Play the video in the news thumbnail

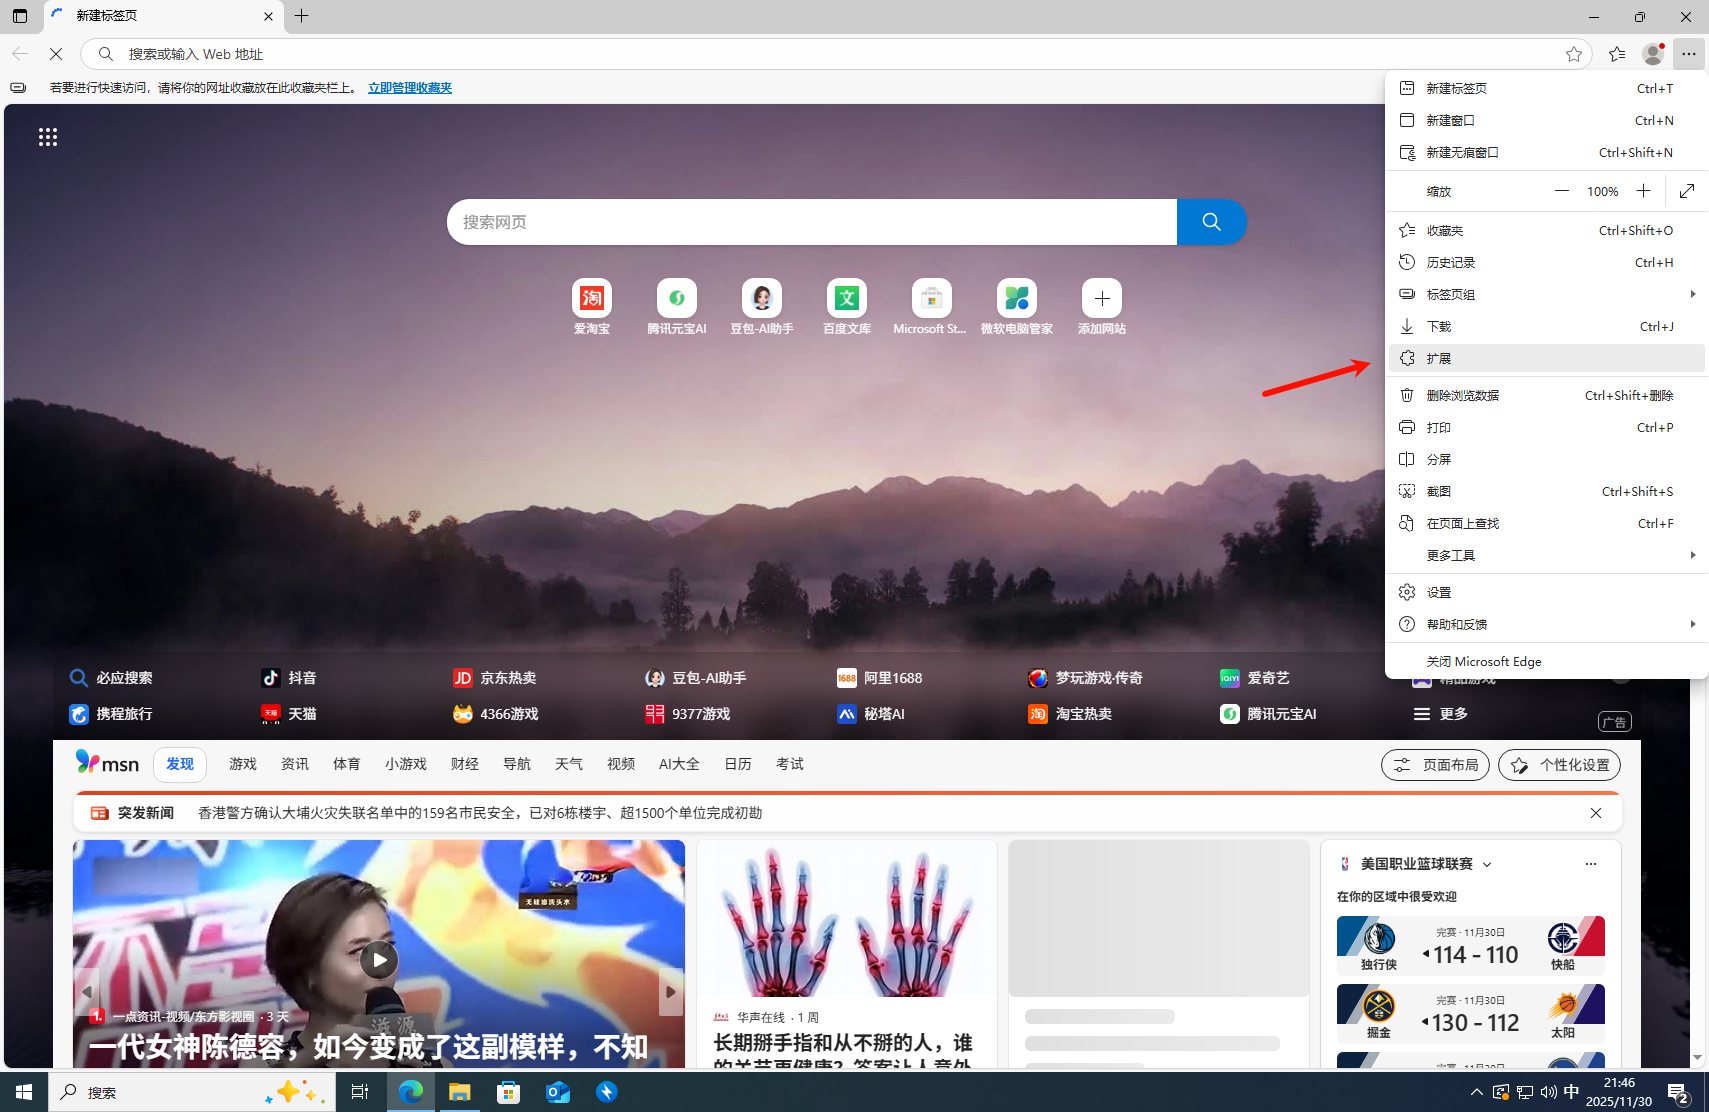point(379,960)
